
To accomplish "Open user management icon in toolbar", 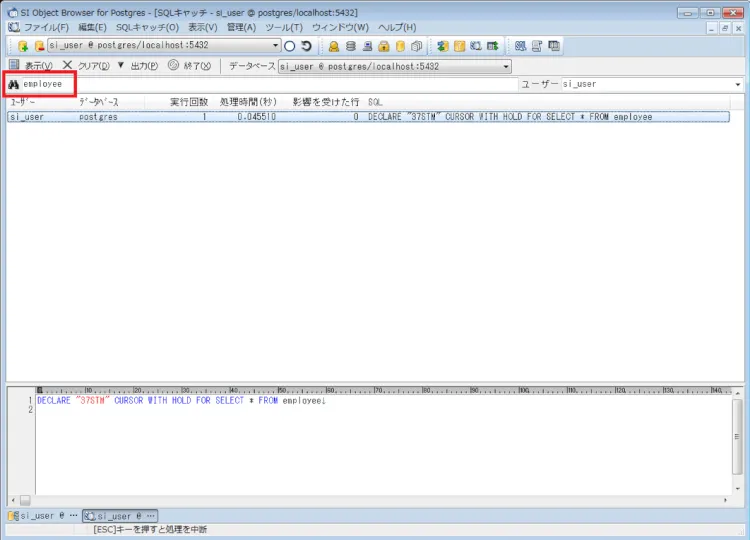I will pyautogui.click(x=334, y=46).
